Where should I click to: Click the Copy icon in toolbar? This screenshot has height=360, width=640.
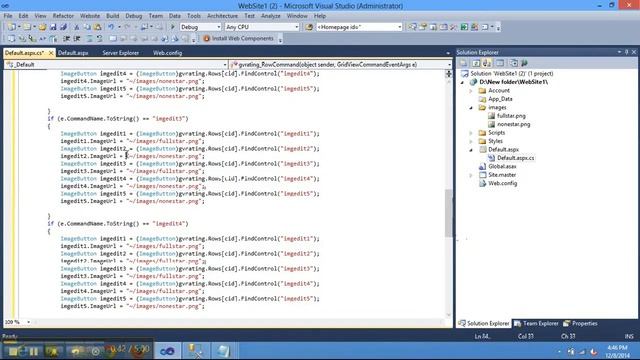(87, 27)
